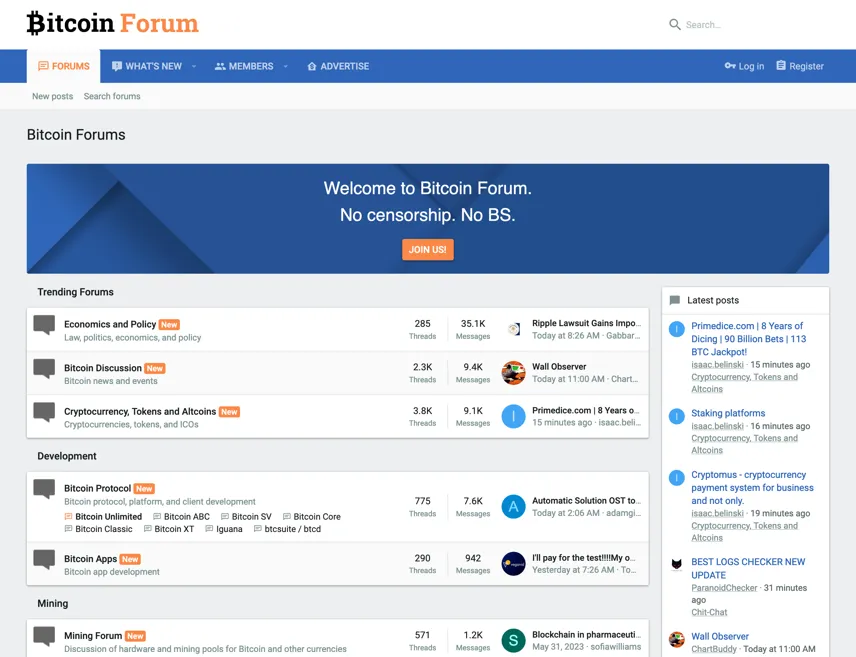Open Wall Observer poster avatar in Bitcoin Discussion row

tap(513, 372)
